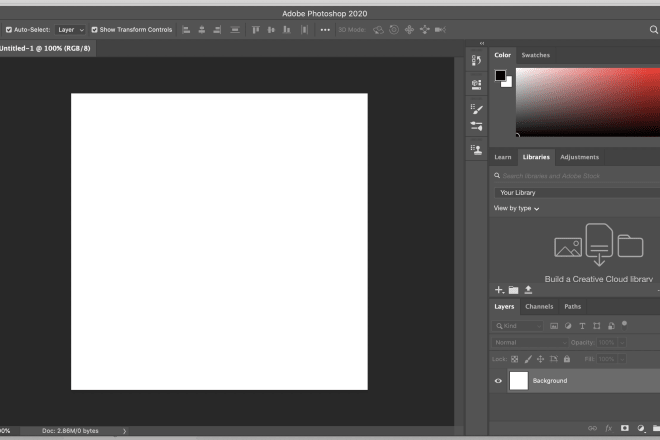Select the Color panel tab
The image size is (660, 440).
point(503,55)
